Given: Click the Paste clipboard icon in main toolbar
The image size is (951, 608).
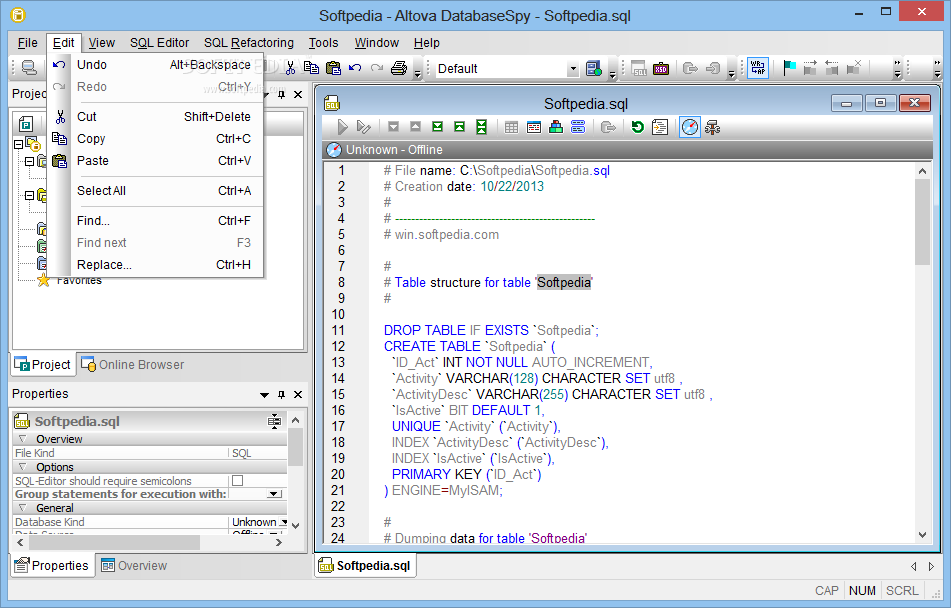Looking at the screenshot, I should click(333, 68).
